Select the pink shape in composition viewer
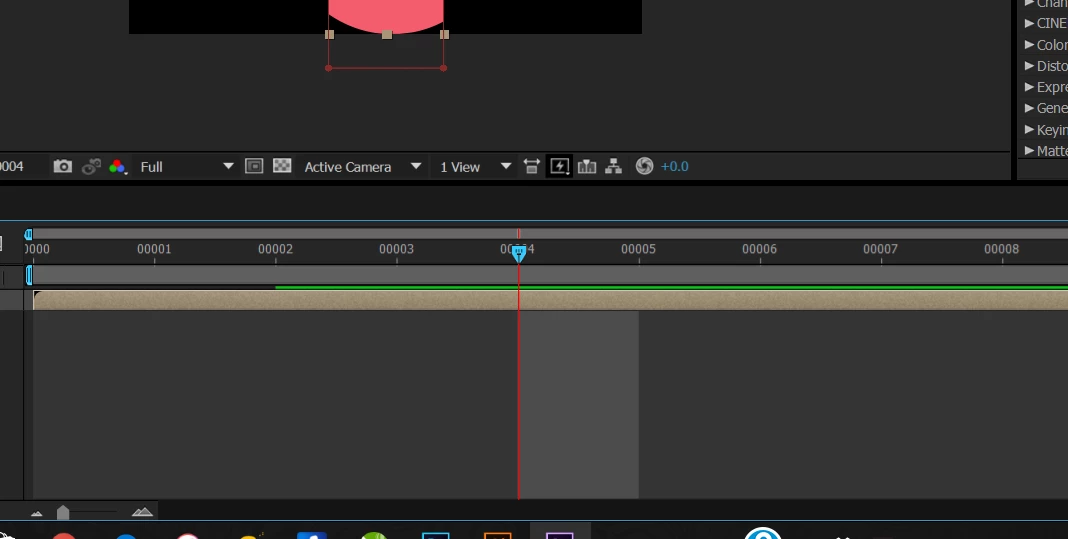The width and height of the screenshot is (1068, 539). [x=386, y=14]
